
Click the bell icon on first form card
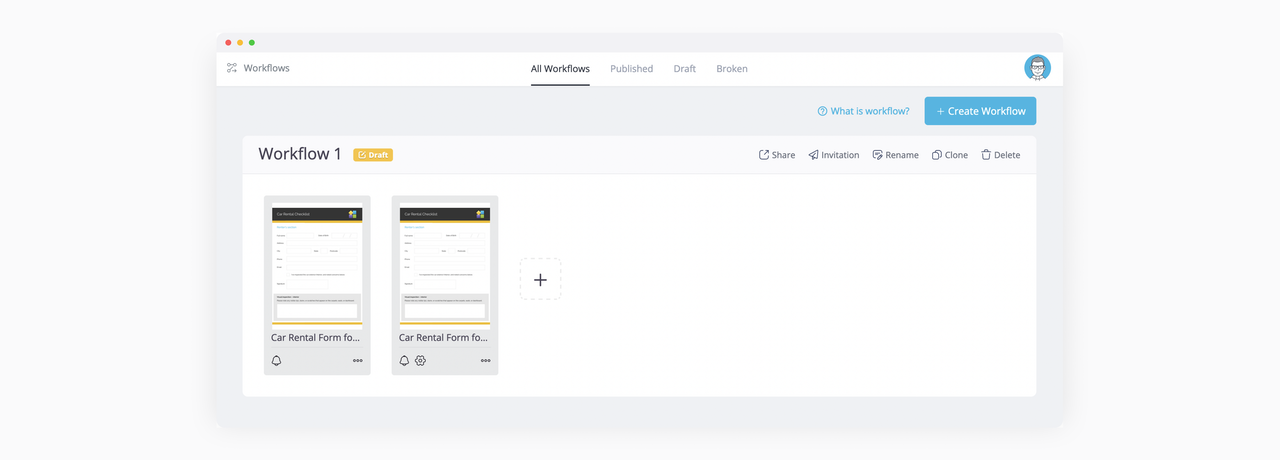[x=277, y=361]
